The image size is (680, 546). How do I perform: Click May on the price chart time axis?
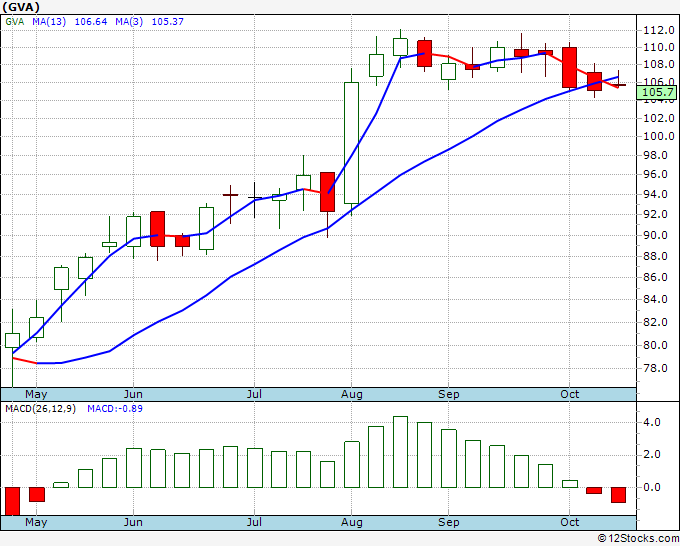tap(36, 394)
